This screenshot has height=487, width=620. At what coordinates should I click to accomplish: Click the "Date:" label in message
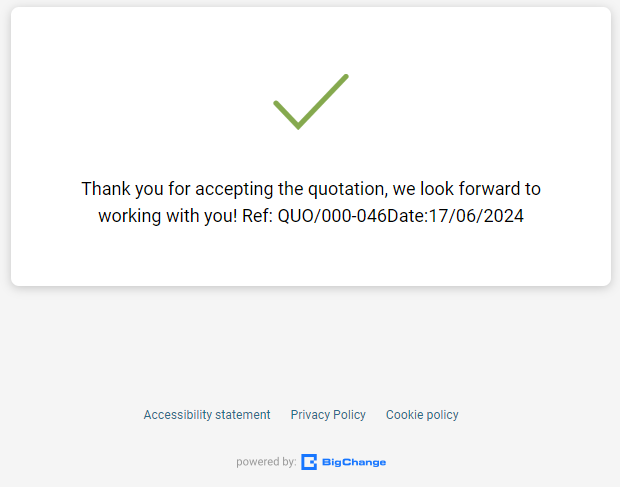[407, 216]
